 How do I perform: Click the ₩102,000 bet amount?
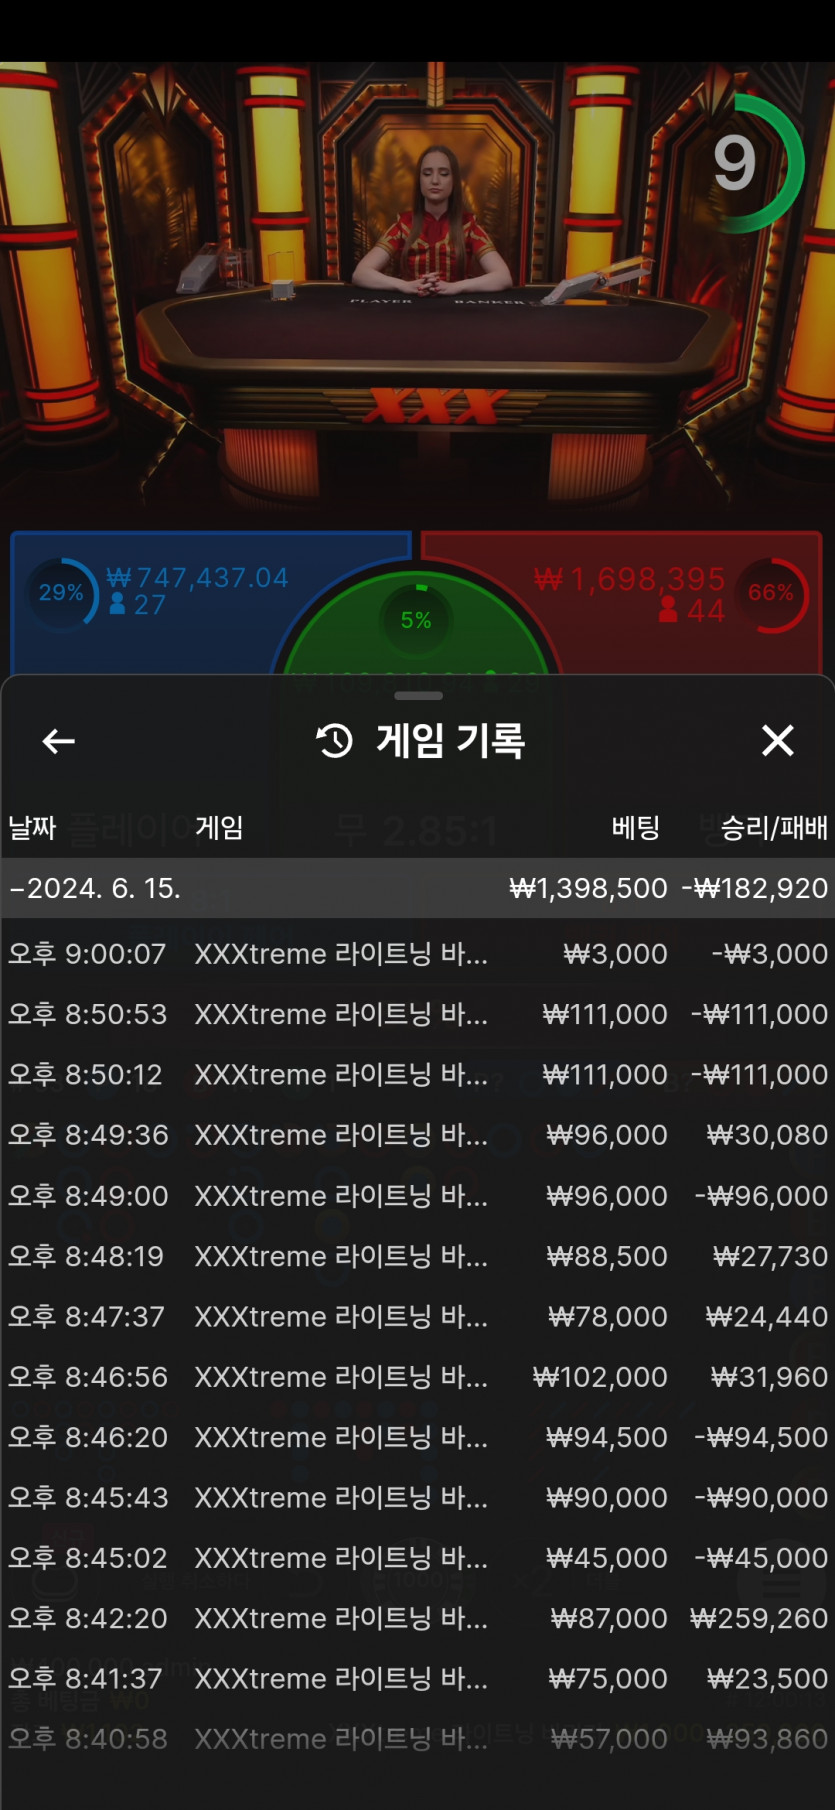point(600,1377)
